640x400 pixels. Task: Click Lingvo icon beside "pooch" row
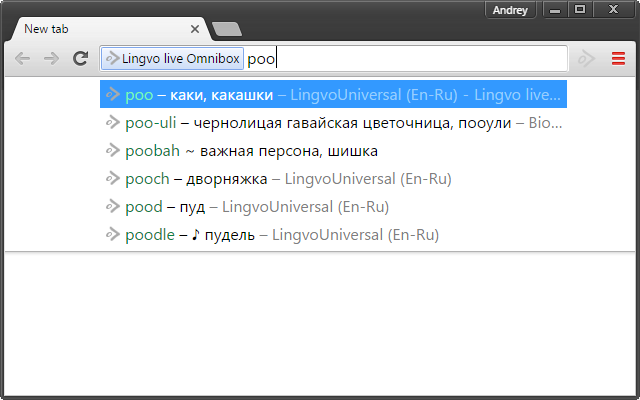(x=113, y=178)
